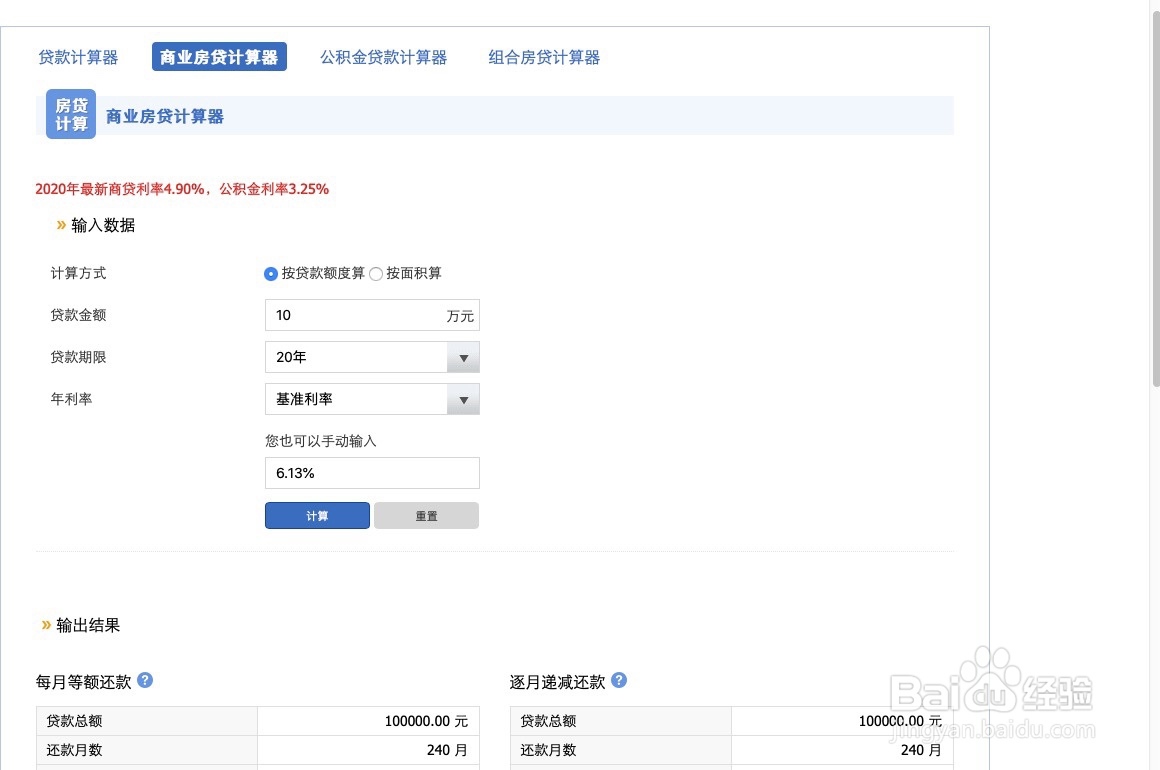This screenshot has height=770, width=1160.
Task: Click the manual interest rate 6.13% field
Action: coord(372,473)
